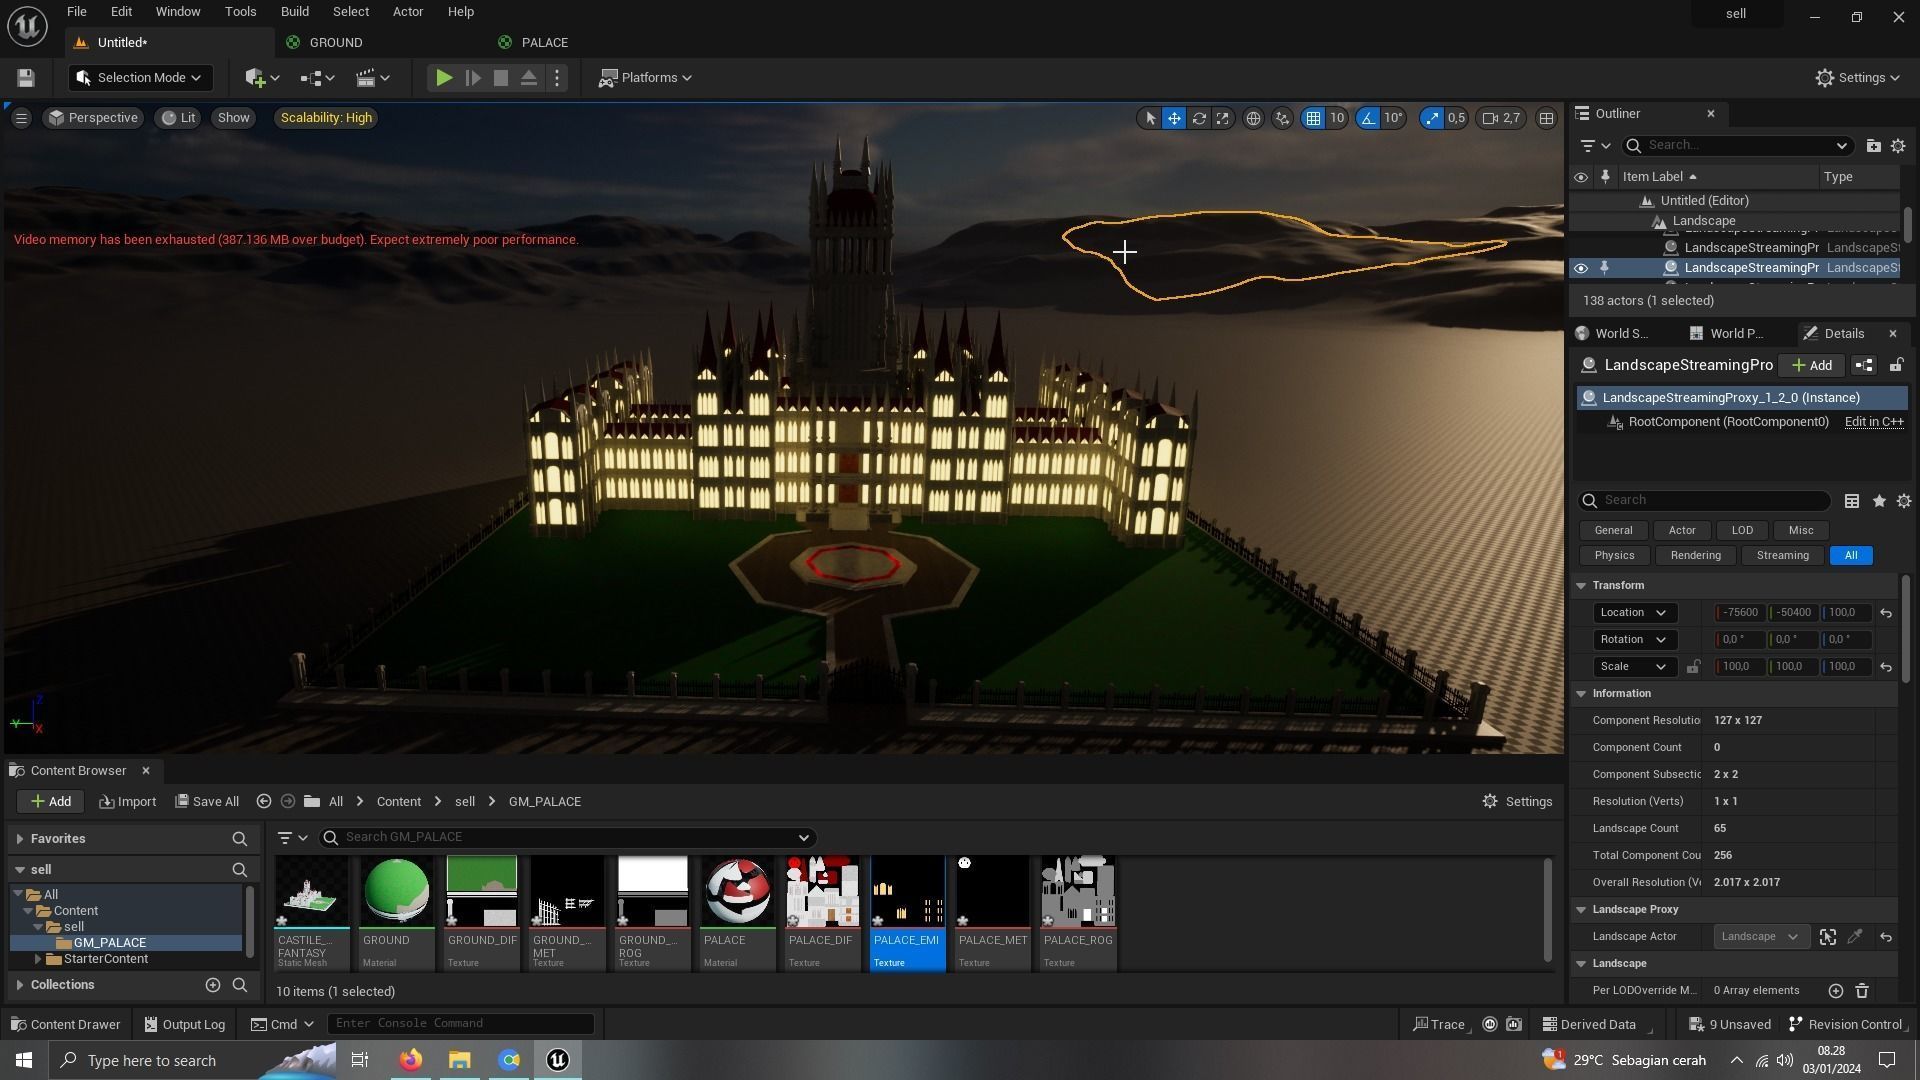
Task: Open the Platforms dropdown
Action: pyautogui.click(x=645, y=78)
